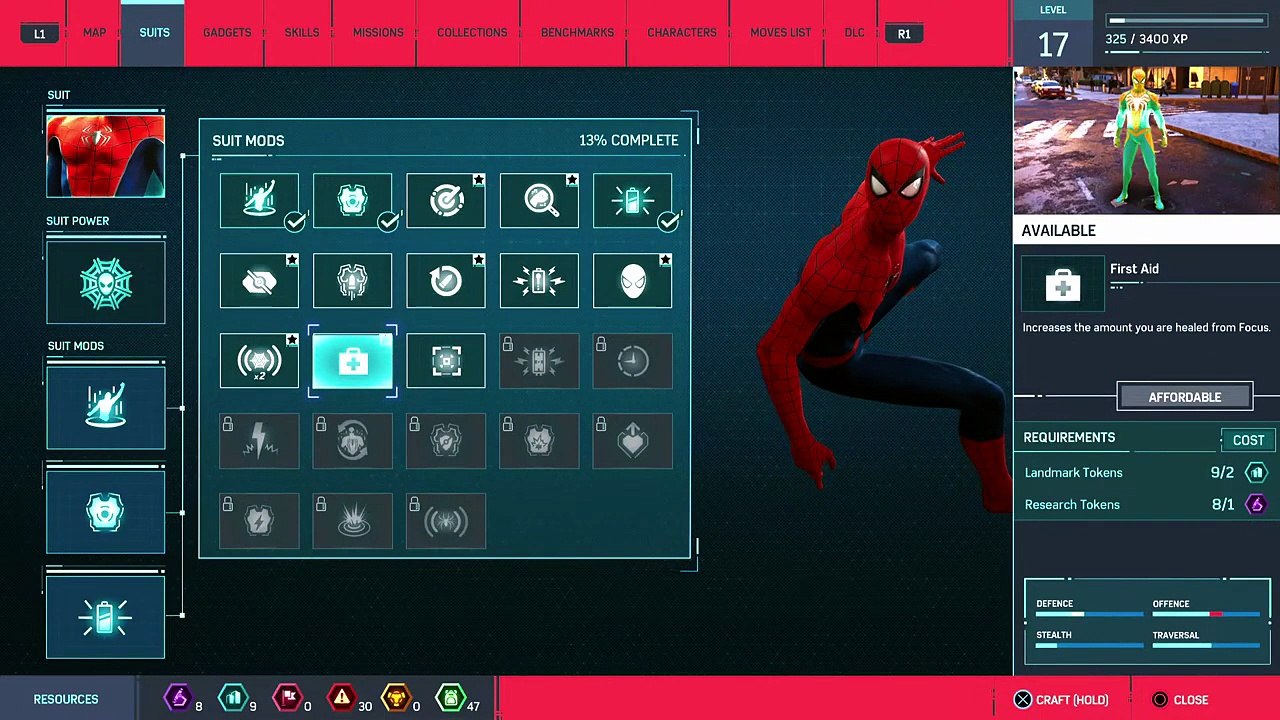Select the locked heart arrow mod

tap(633, 441)
